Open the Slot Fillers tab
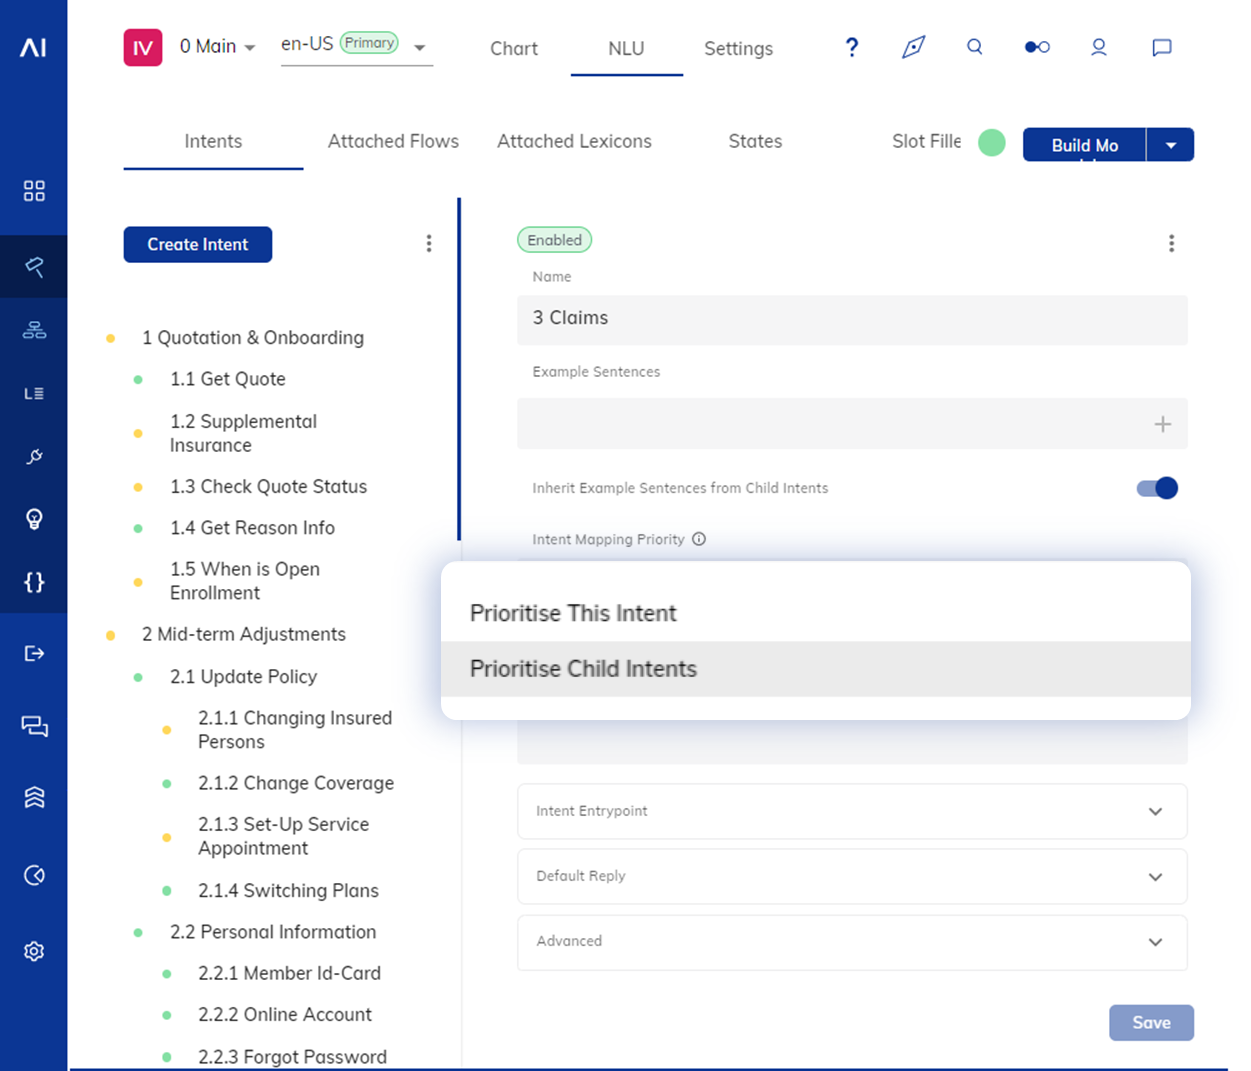Screen dimensions: 1251x1071 click(x=926, y=141)
